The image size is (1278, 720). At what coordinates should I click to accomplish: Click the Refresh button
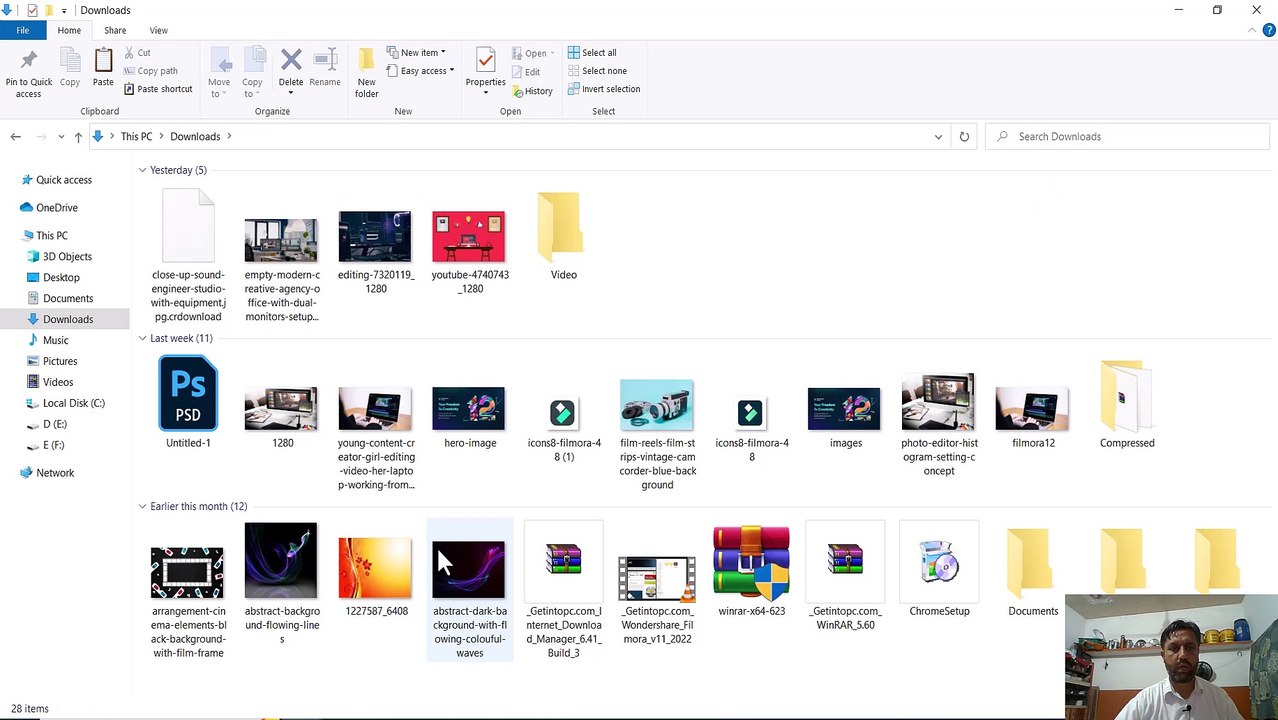(x=964, y=136)
